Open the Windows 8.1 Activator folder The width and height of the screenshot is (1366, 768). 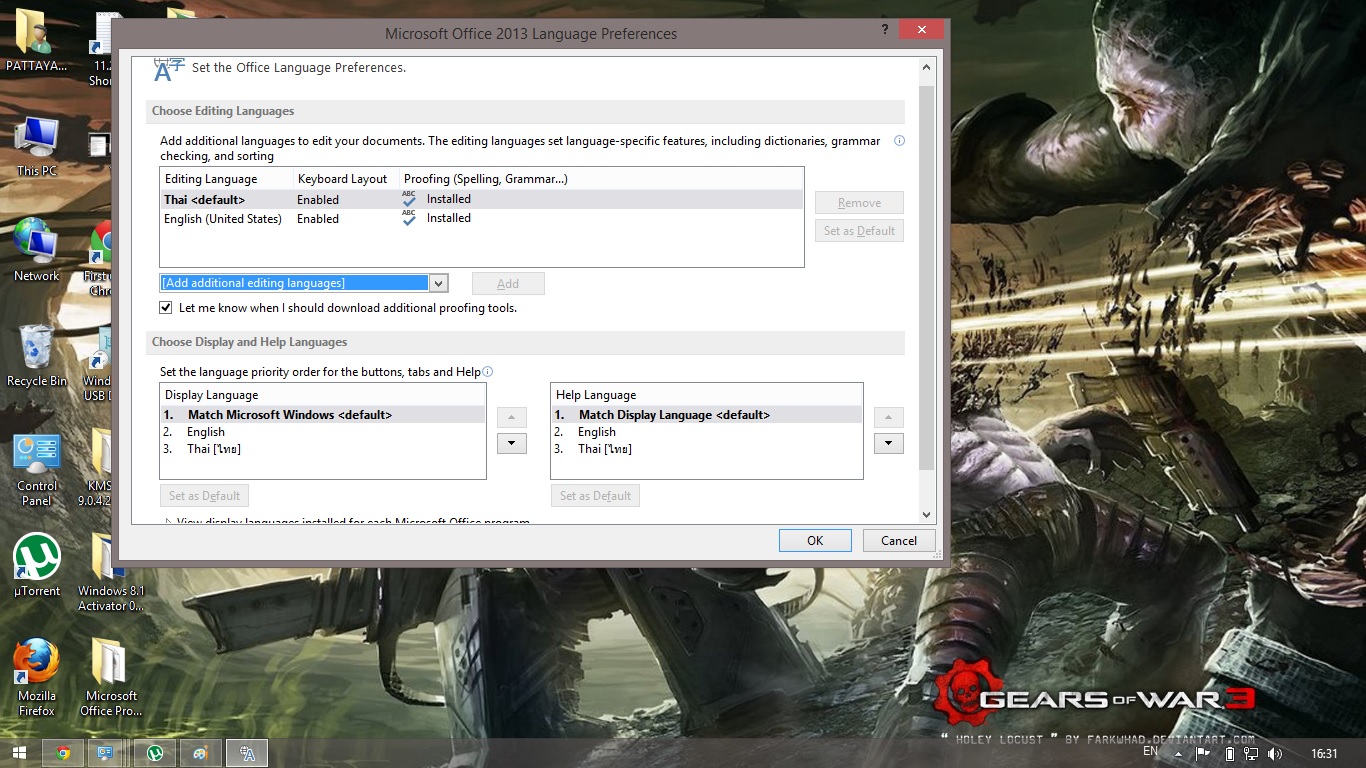pos(111,572)
